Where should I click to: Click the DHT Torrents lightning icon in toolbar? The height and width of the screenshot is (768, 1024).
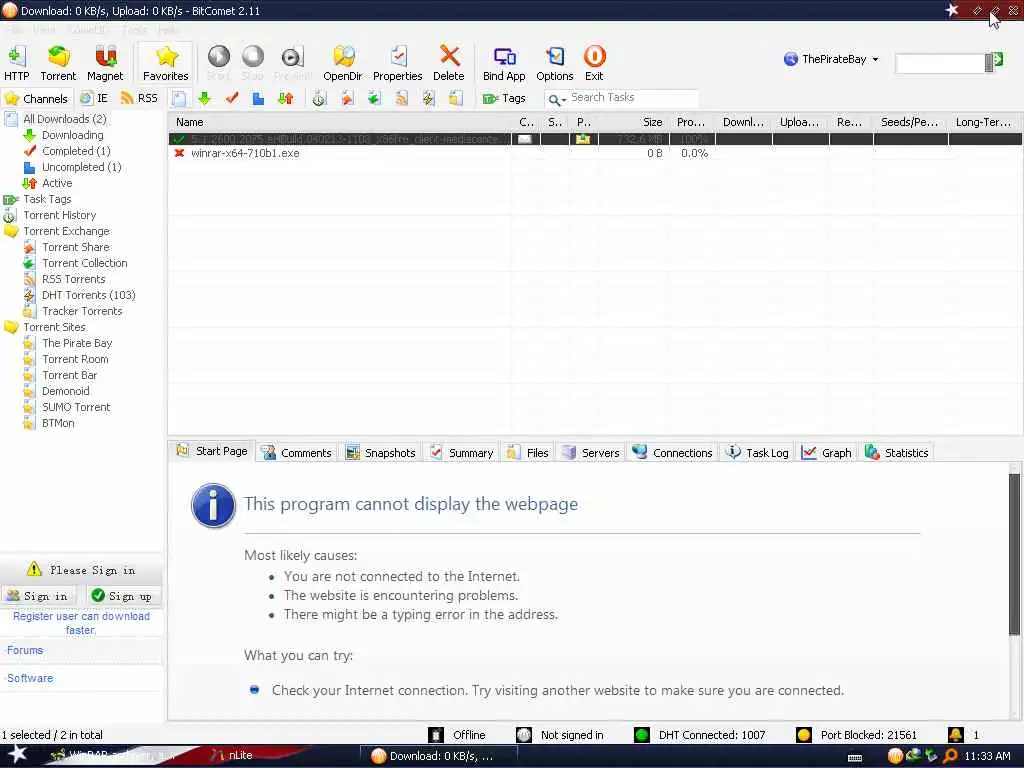(428, 99)
